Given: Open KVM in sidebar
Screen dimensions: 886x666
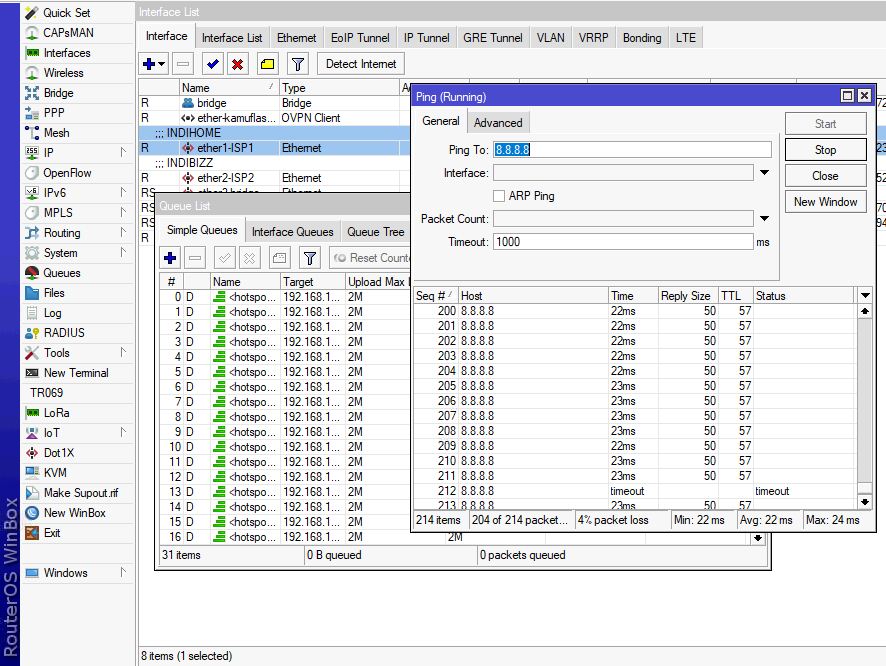Looking at the screenshot, I should click(x=55, y=473).
